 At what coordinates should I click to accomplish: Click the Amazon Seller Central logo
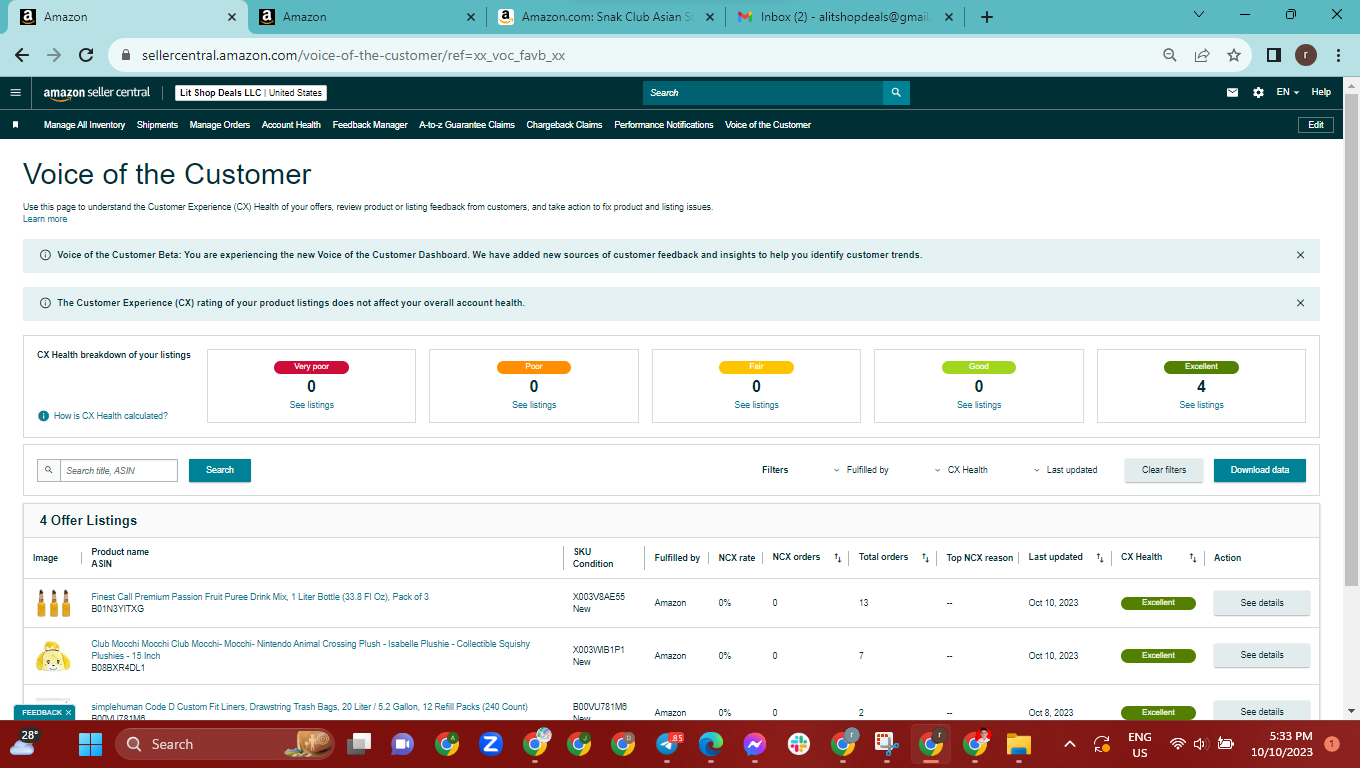point(97,93)
